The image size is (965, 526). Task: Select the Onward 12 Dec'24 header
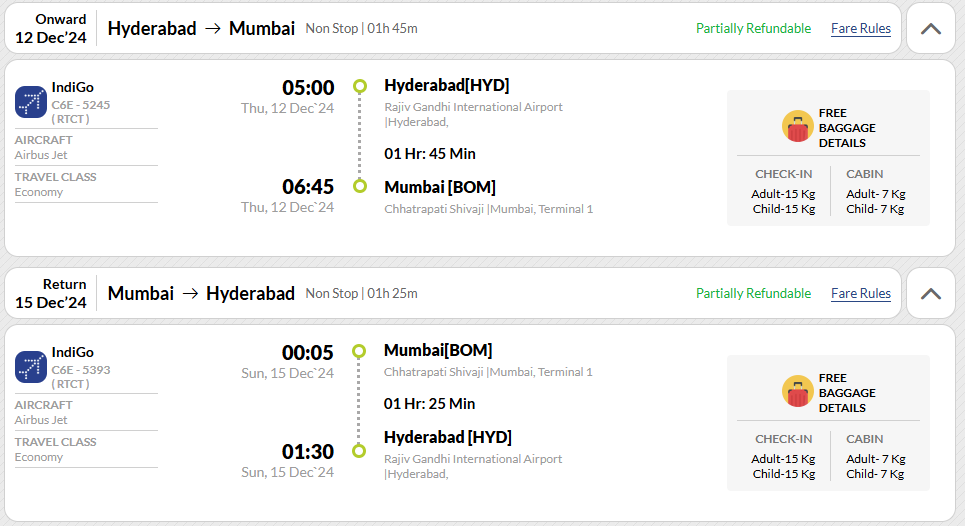[x=51, y=28]
